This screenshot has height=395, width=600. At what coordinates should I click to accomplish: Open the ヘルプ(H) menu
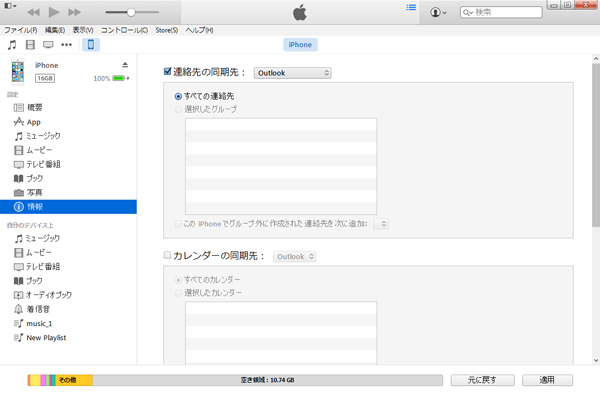199,30
